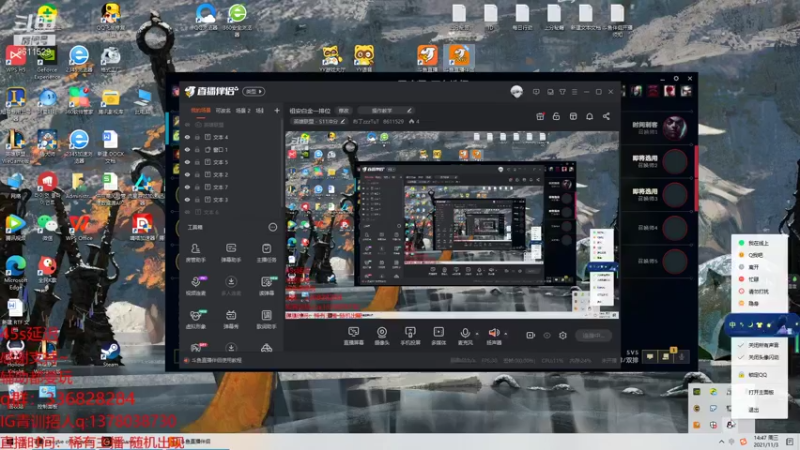Hide the 文本 3 layer
Image resolution: width=800 pixels, height=450 pixels.
[187, 199]
